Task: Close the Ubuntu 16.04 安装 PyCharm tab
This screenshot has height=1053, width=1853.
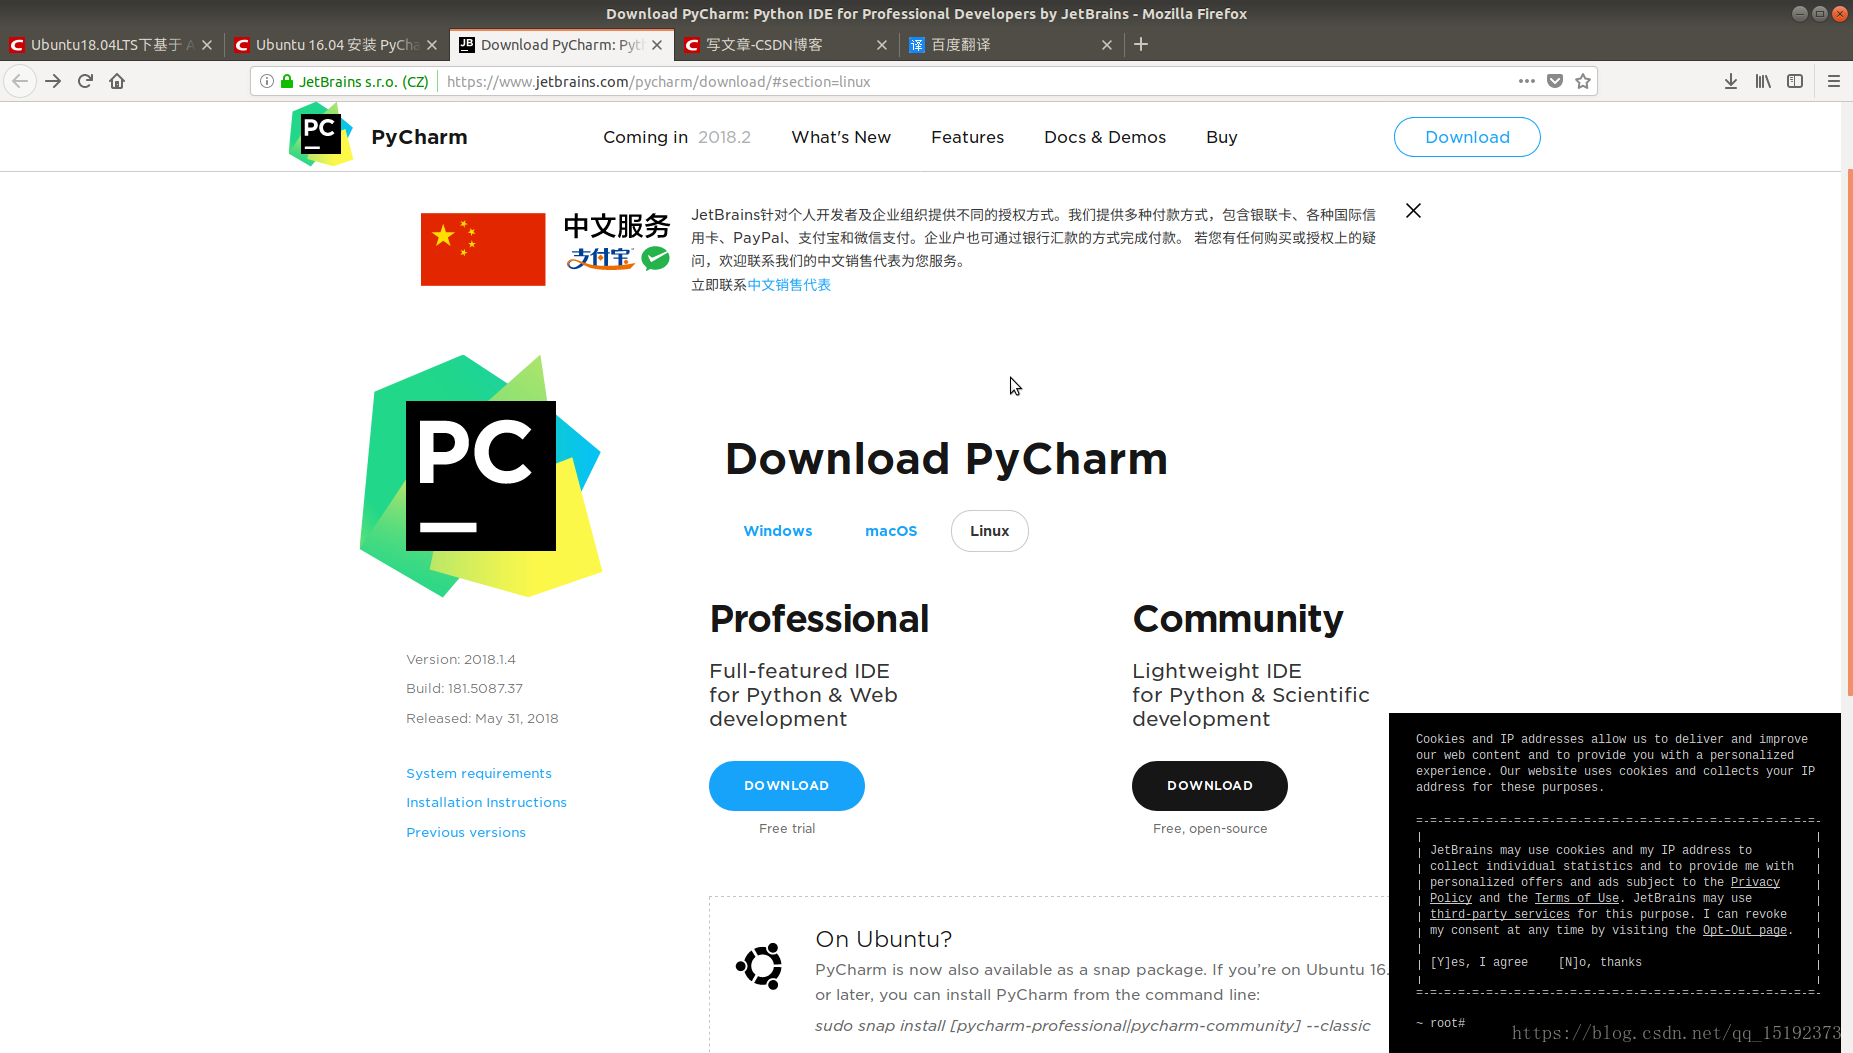Action: 432,44
